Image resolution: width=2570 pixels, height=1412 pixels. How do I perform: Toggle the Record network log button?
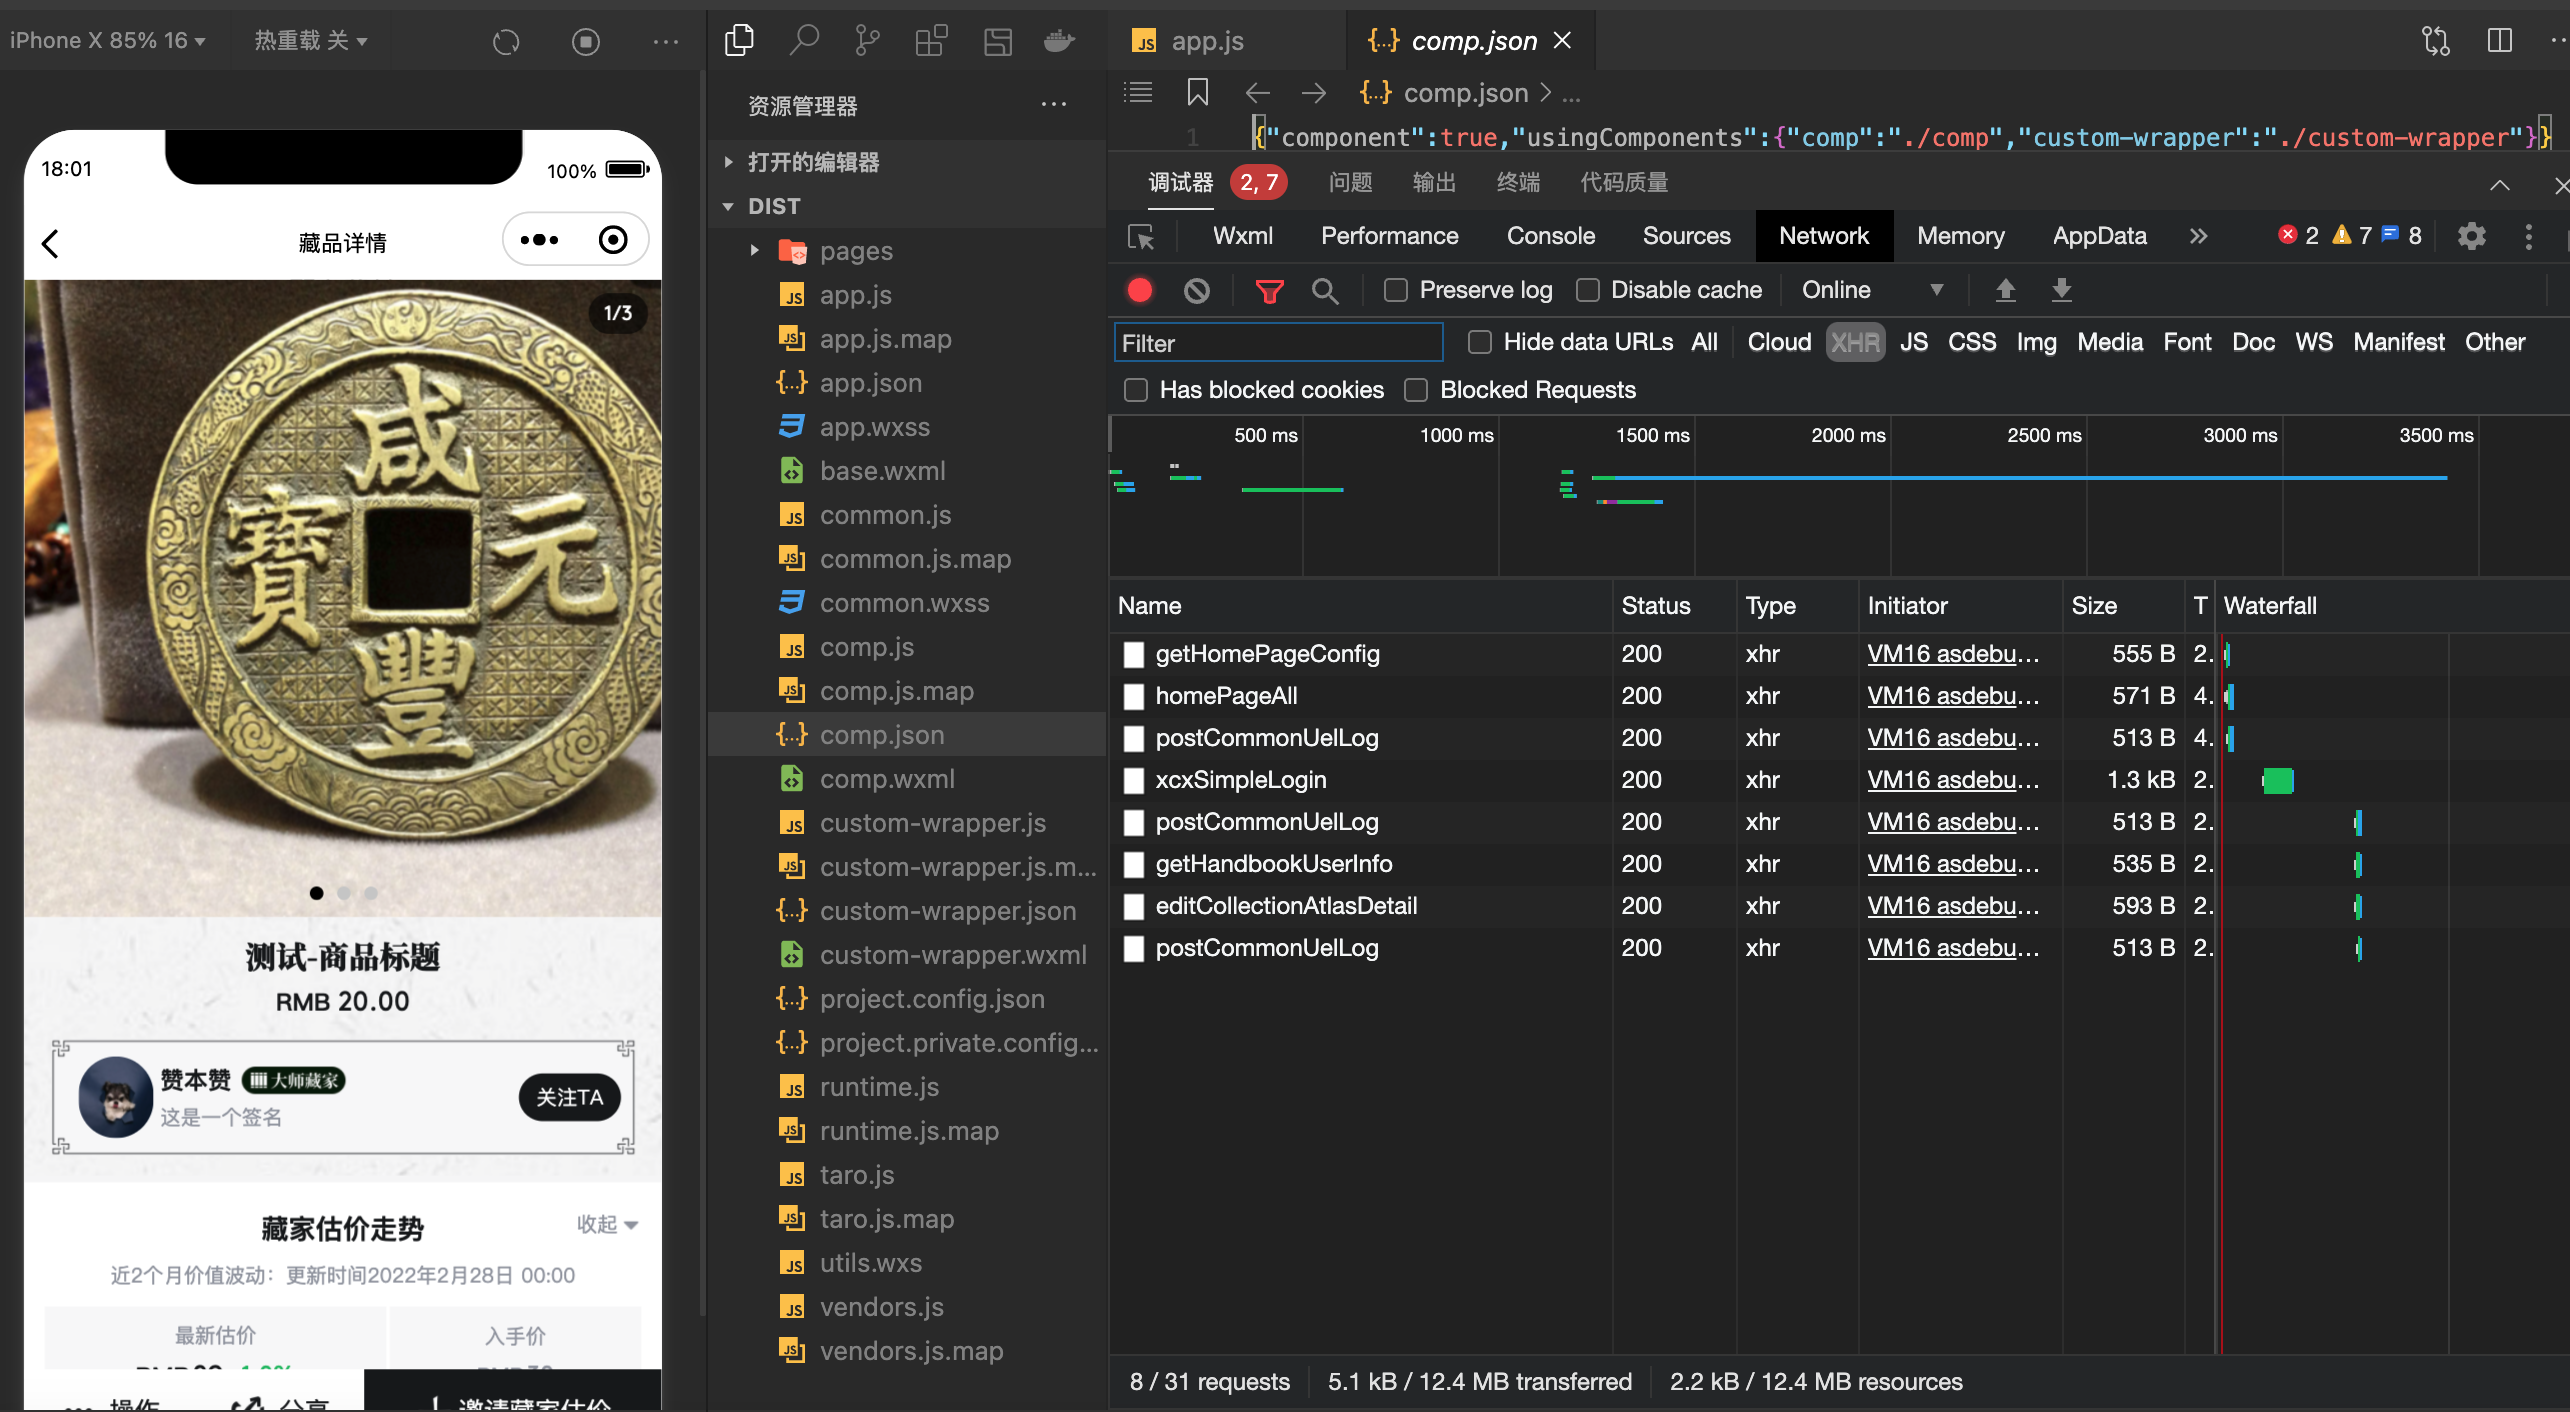[1139, 290]
